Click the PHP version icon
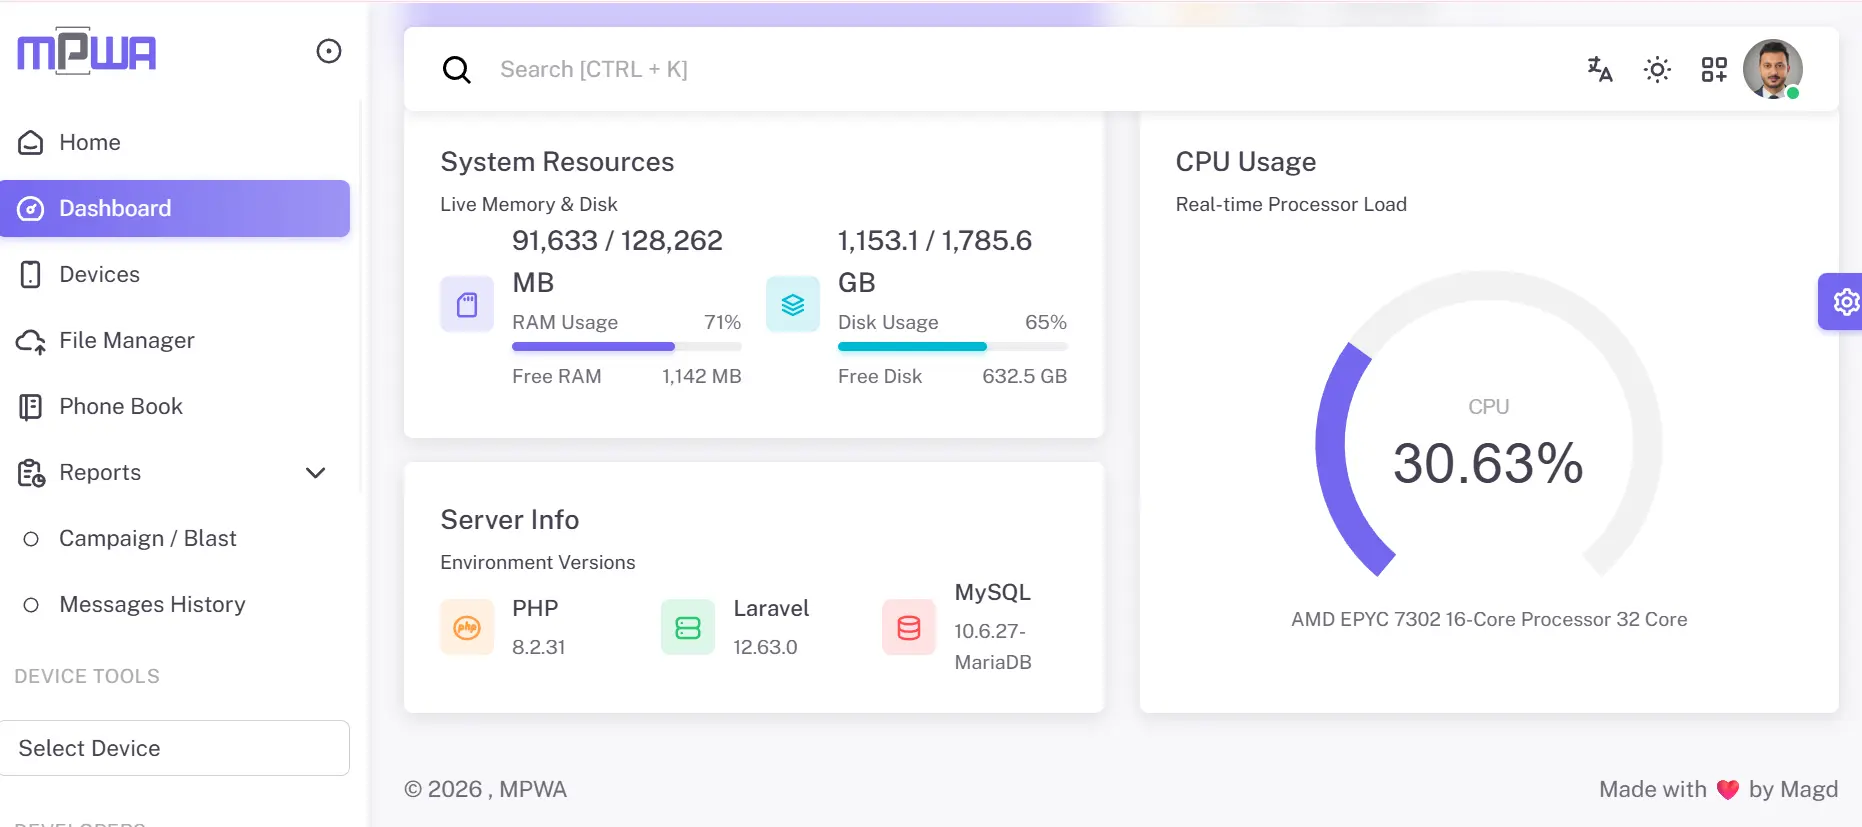Viewport: 1862px width, 827px height. pyautogui.click(x=467, y=627)
